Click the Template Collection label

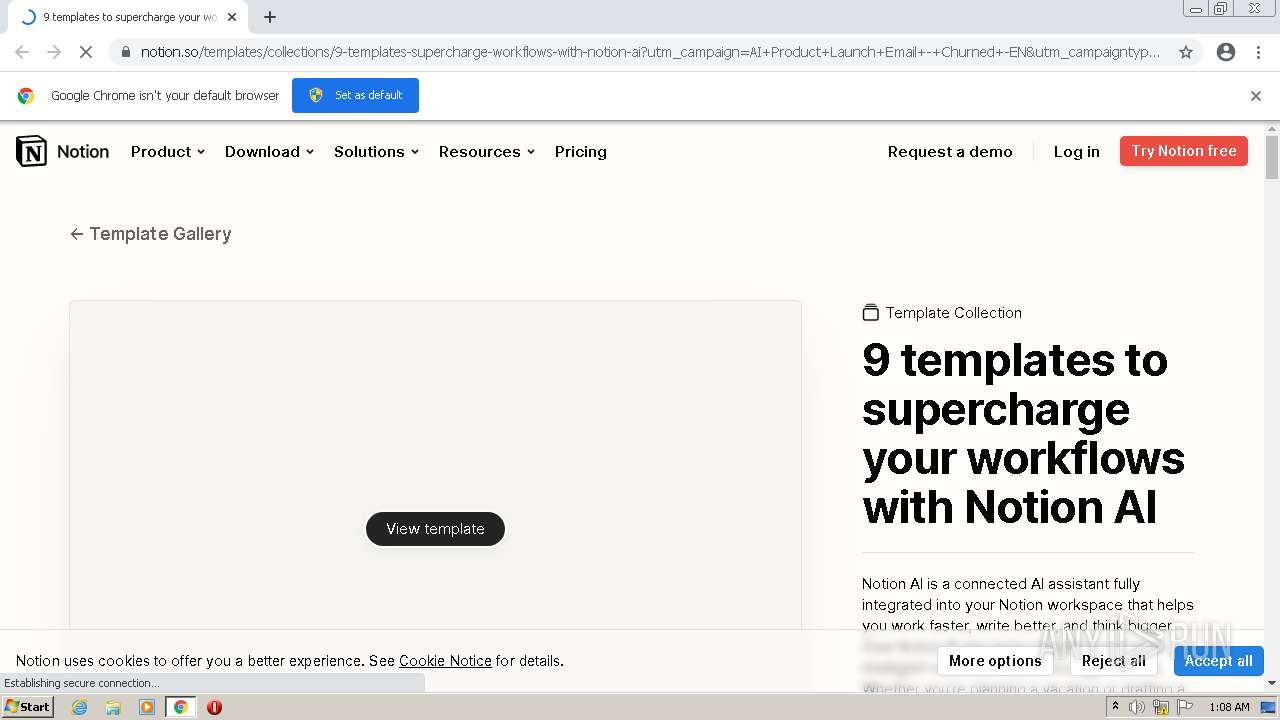click(954, 313)
